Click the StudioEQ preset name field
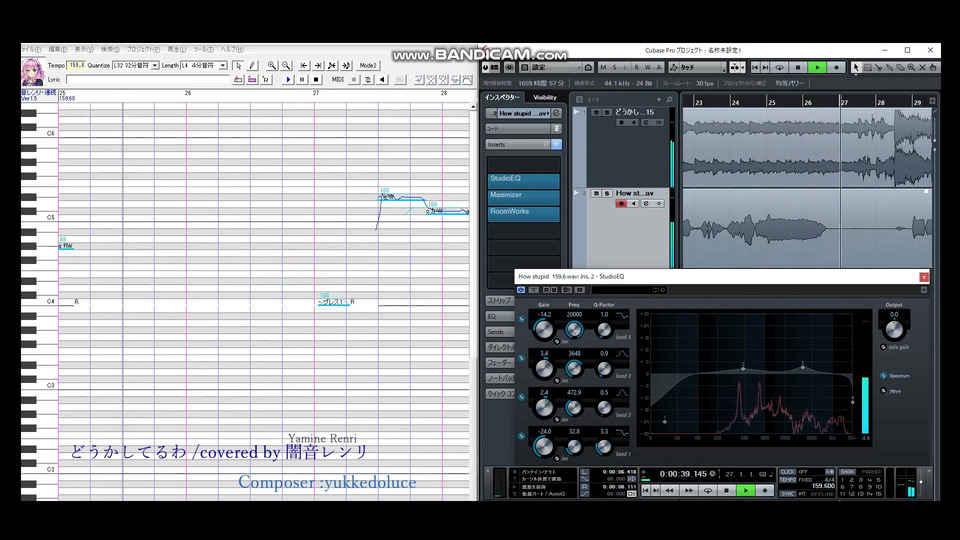Viewport: 960px width, 540px height. [x=623, y=290]
